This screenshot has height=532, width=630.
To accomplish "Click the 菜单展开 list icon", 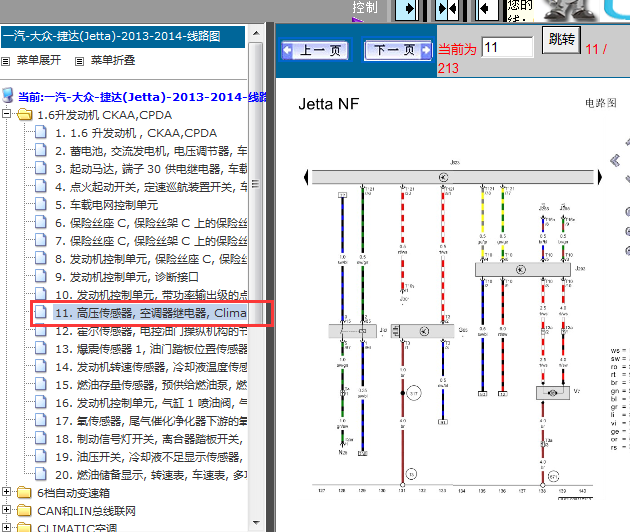I will click(6, 61).
